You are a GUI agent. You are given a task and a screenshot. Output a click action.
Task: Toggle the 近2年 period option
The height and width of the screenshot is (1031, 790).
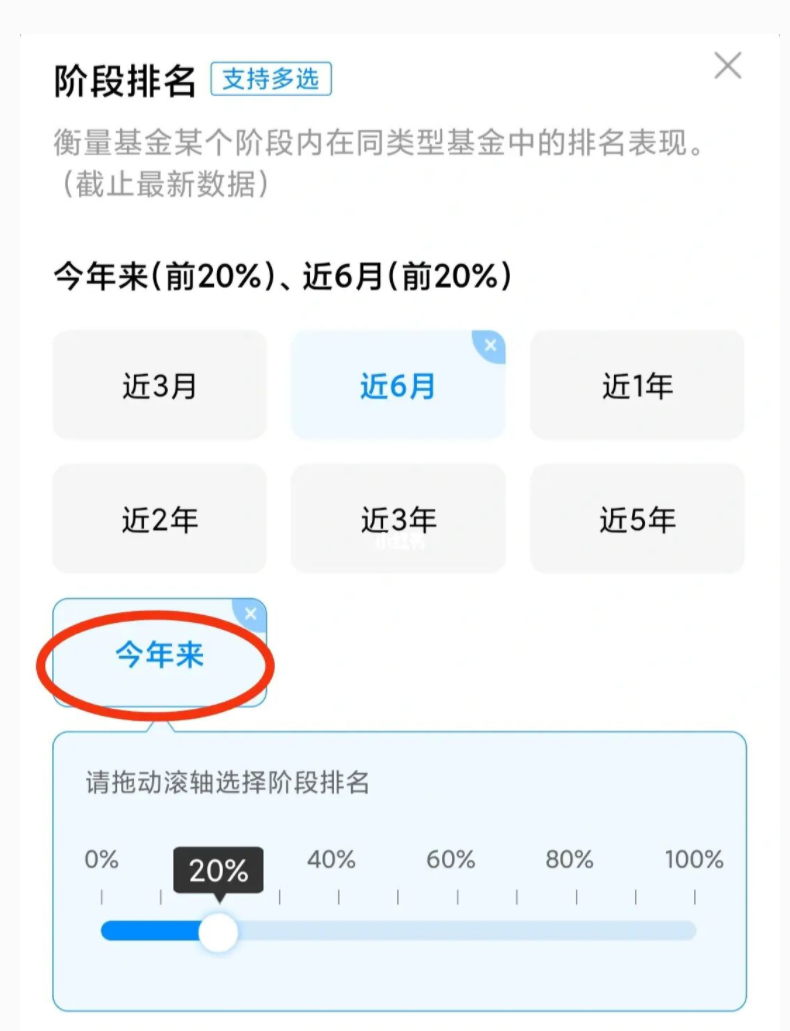tap(160, 519)
